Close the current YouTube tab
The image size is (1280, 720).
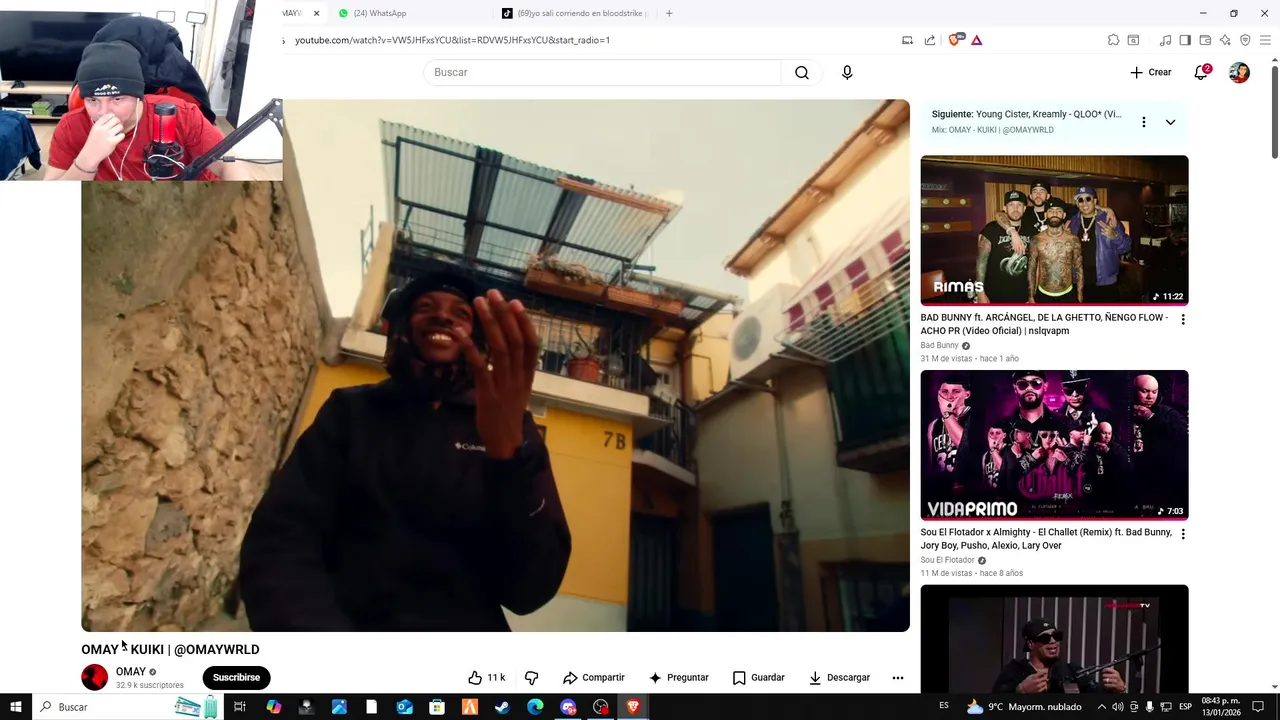(x=317, y=13)
